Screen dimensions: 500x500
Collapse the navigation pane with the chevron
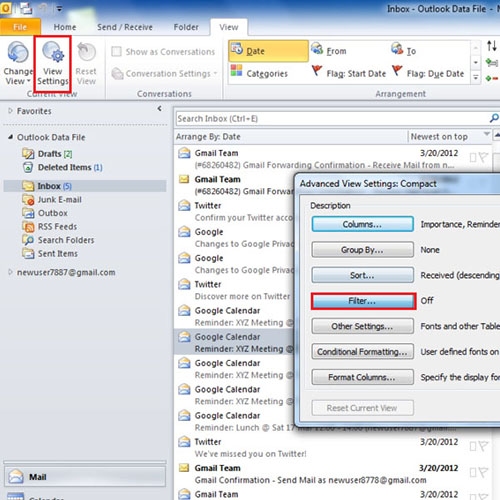[159, 108]
